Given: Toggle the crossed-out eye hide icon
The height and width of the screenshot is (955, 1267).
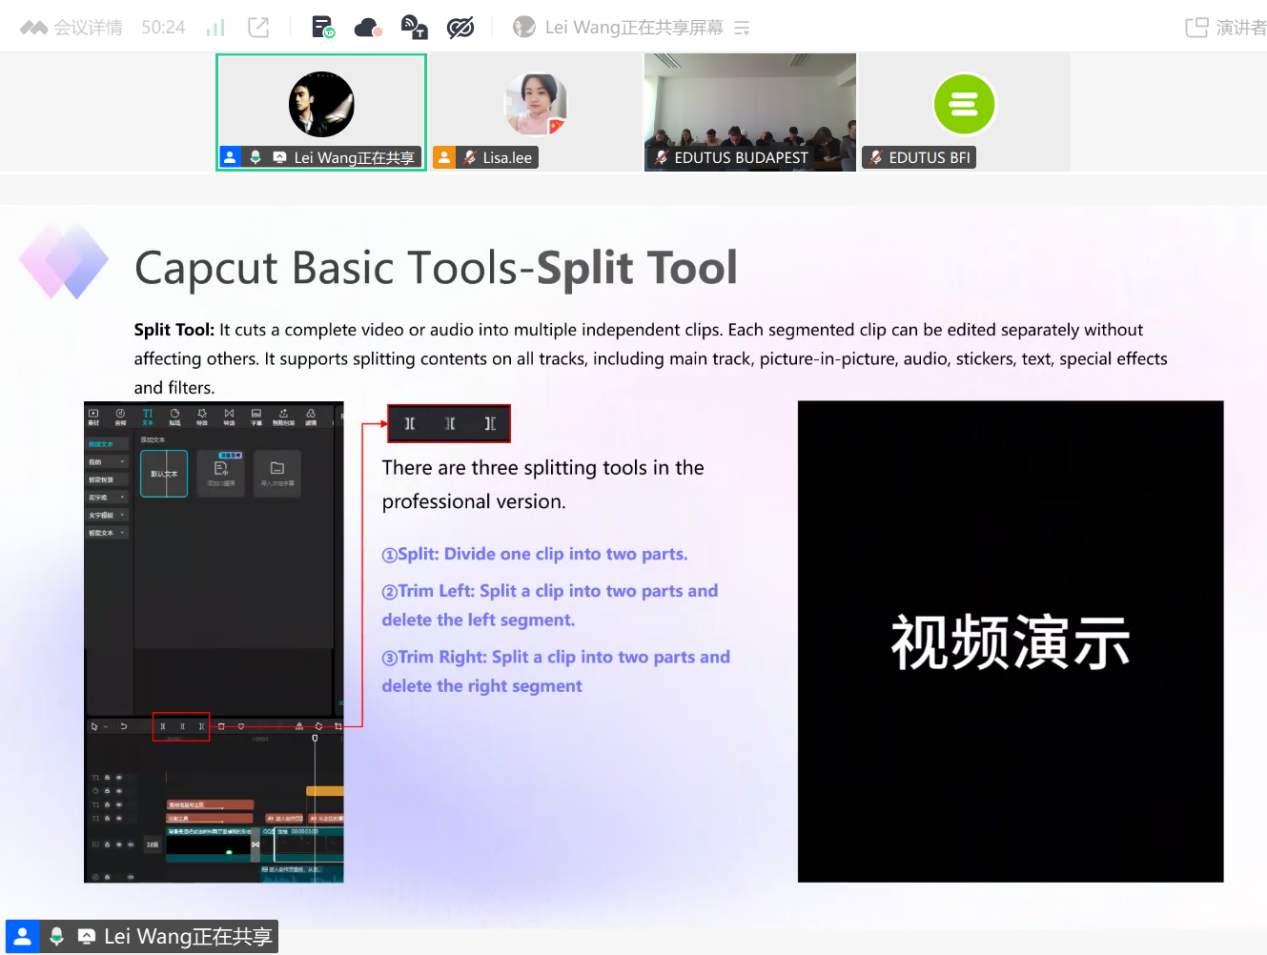Looking at the screenshot, I should 460,27.
